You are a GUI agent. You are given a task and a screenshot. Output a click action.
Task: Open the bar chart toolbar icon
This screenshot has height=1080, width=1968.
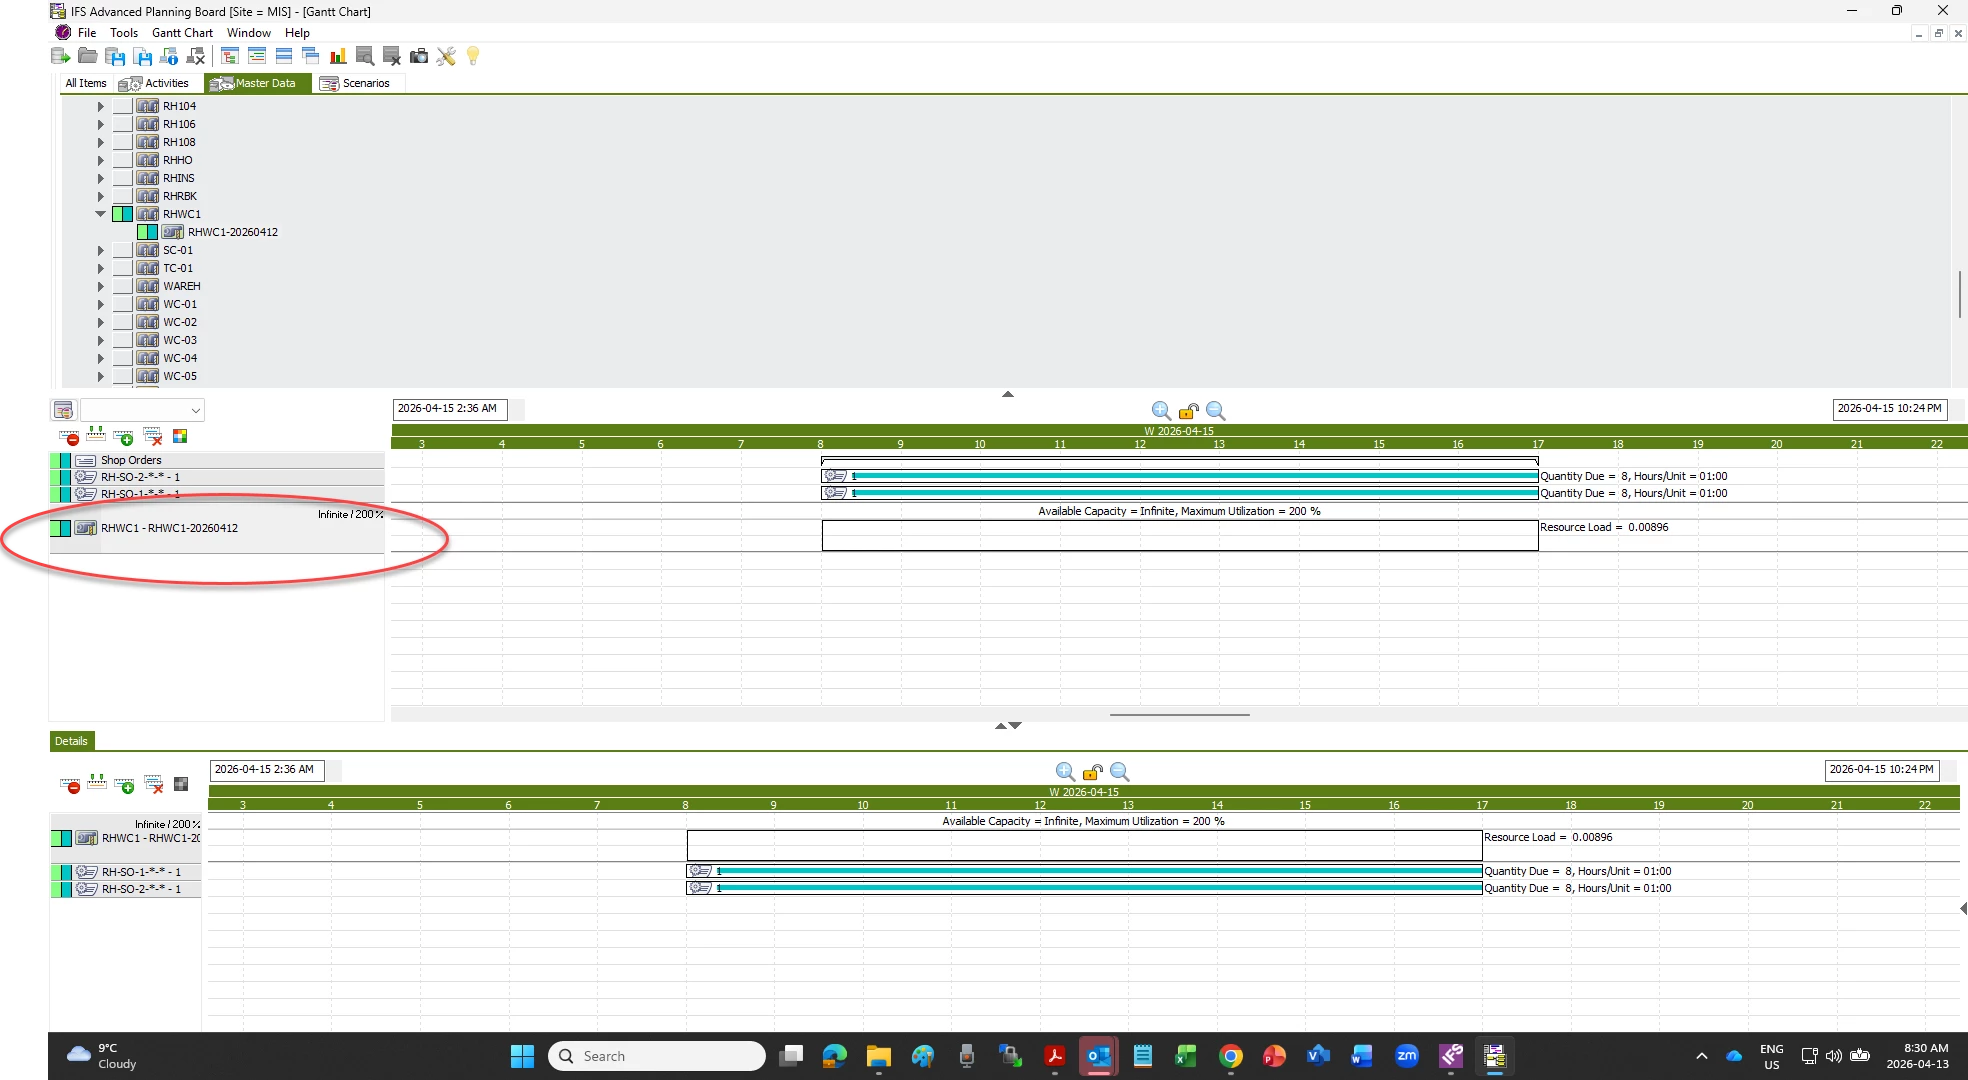click(x=338, y=56)
